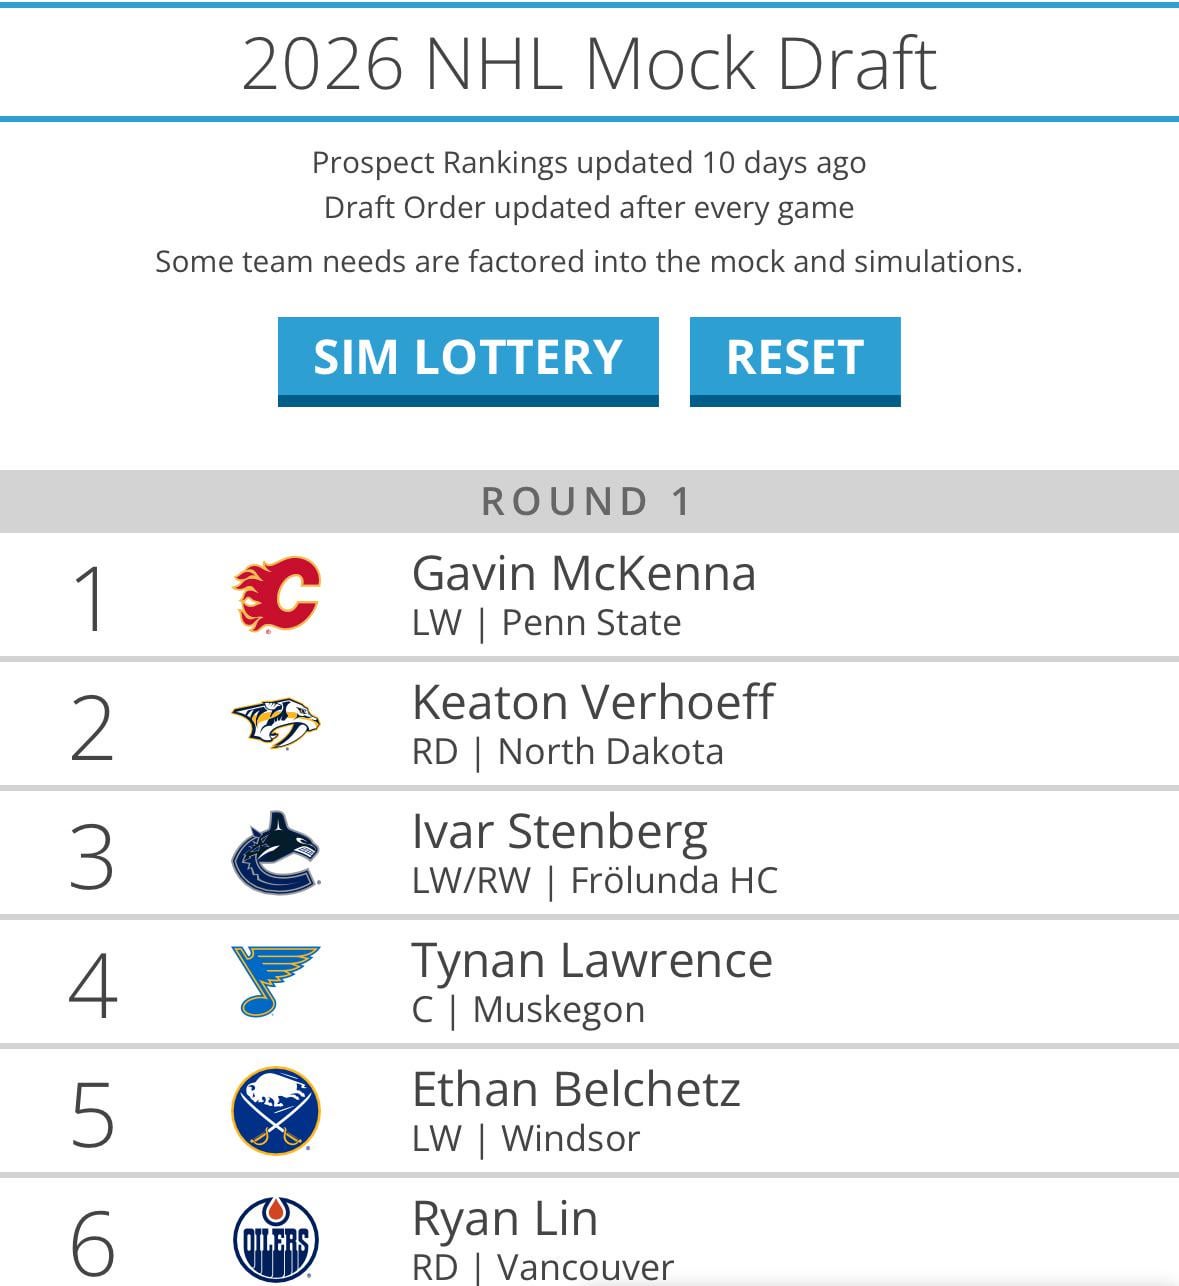This screenshot has width=1179, height=1286.
Task: Select the Tynan Lawrence prospect name
Action: (x=592, y=961)
